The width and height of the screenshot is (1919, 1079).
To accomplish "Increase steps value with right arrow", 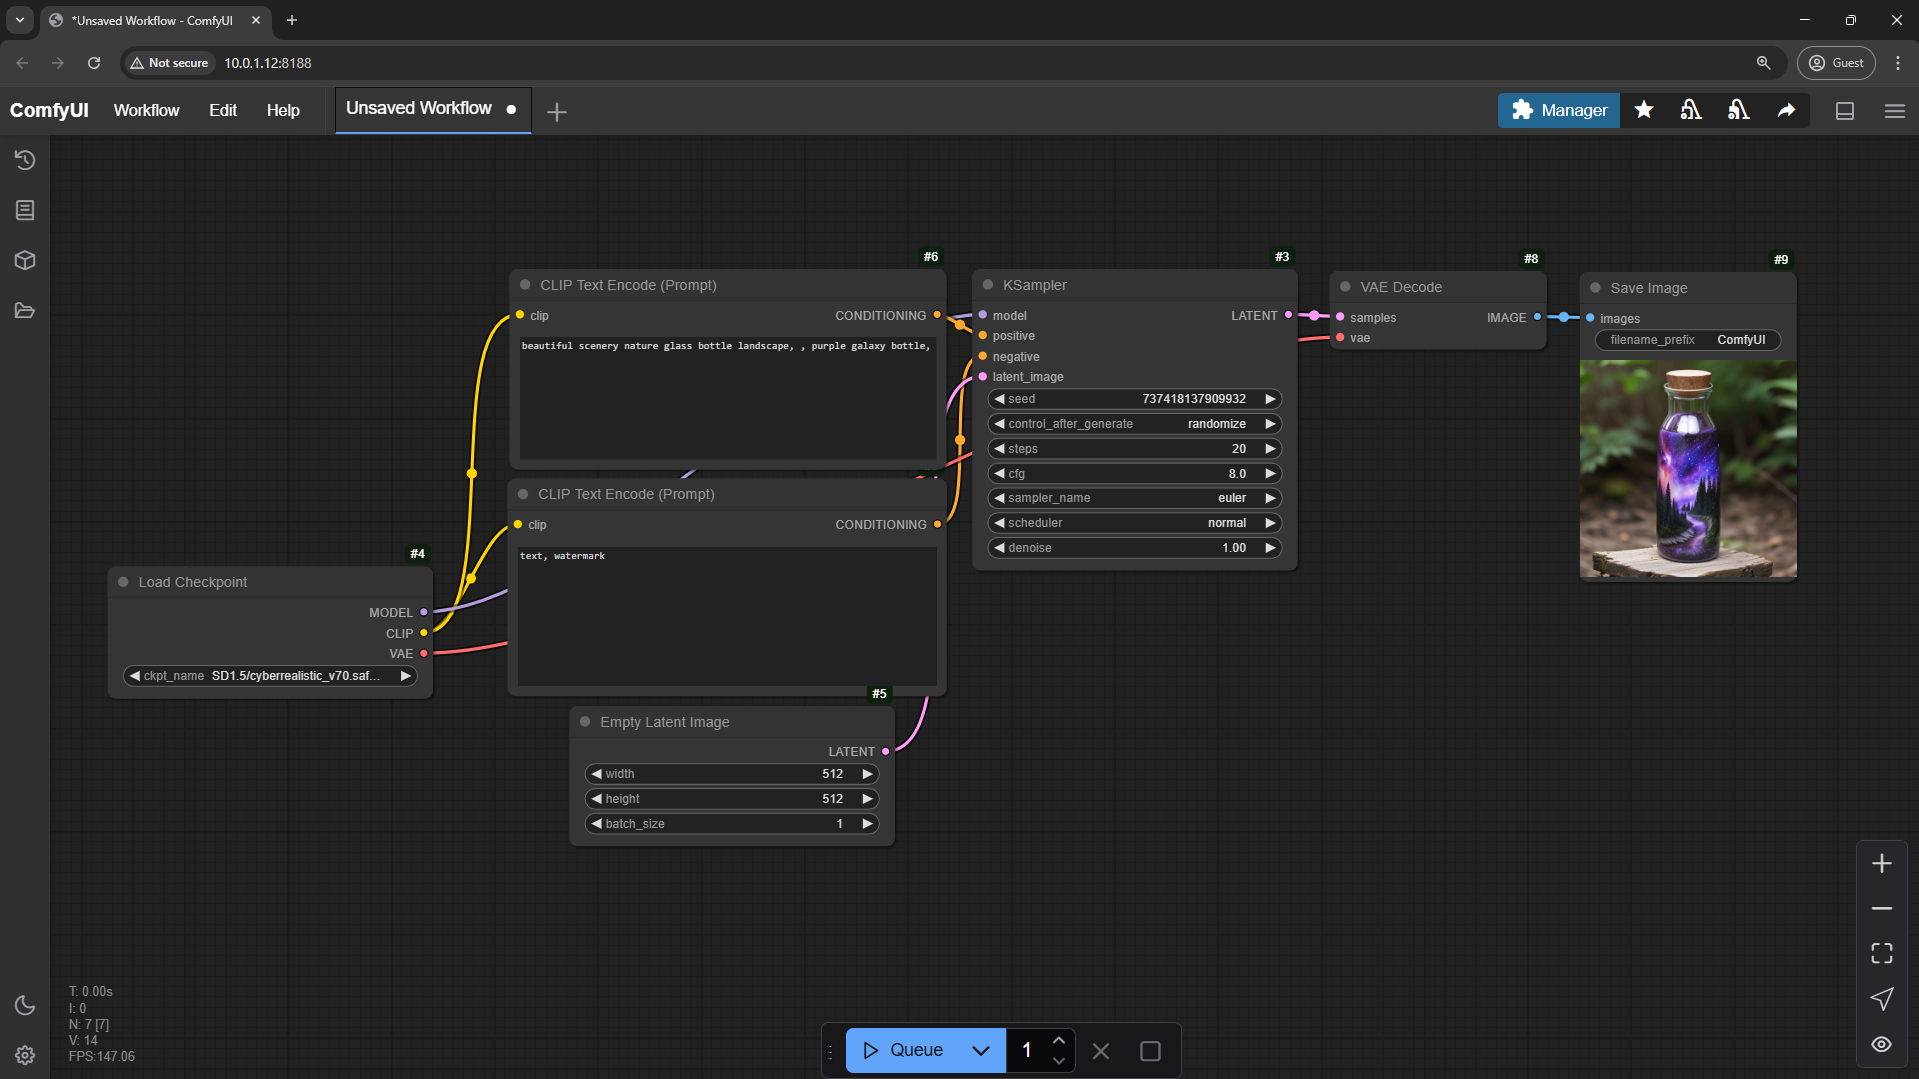I will pyautogui.click(x=1270, y=449).
